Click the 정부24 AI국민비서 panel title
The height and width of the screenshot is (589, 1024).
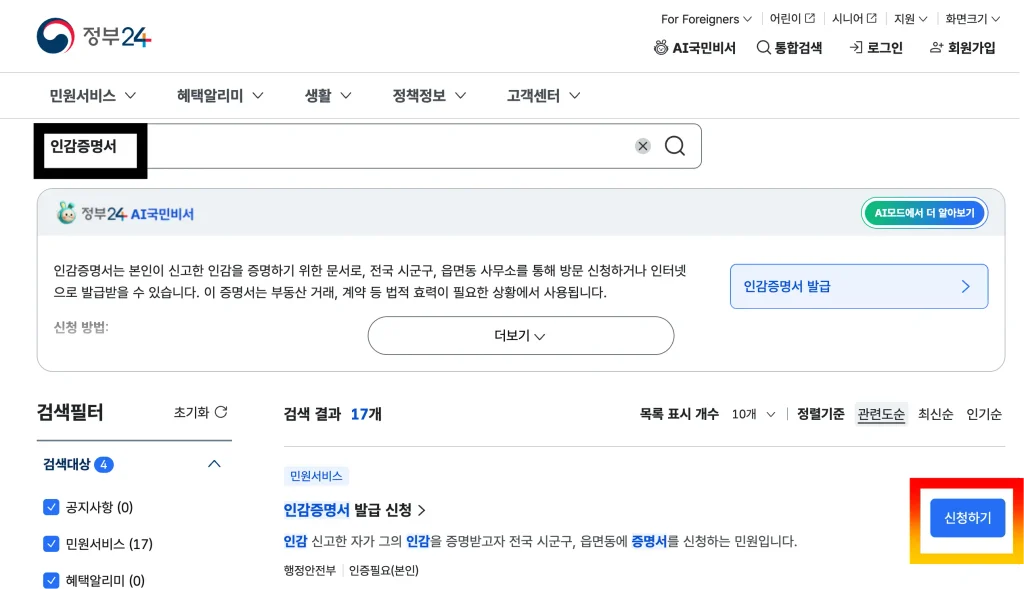point(137,214)
